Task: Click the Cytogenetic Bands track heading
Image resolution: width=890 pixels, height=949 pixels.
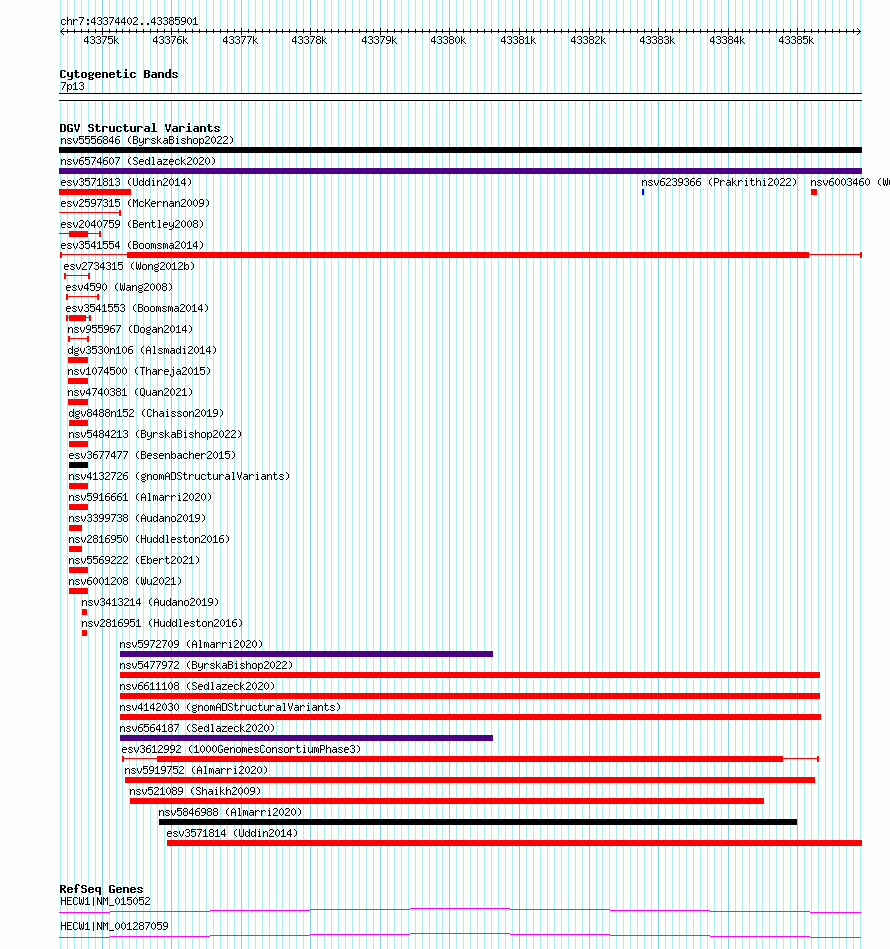Action: click(119, 74)
